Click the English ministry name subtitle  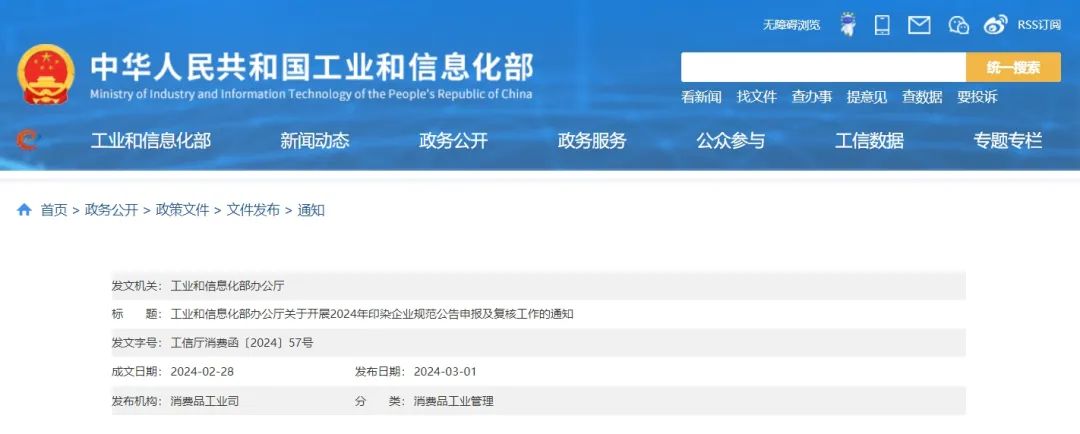pos(311,94)
